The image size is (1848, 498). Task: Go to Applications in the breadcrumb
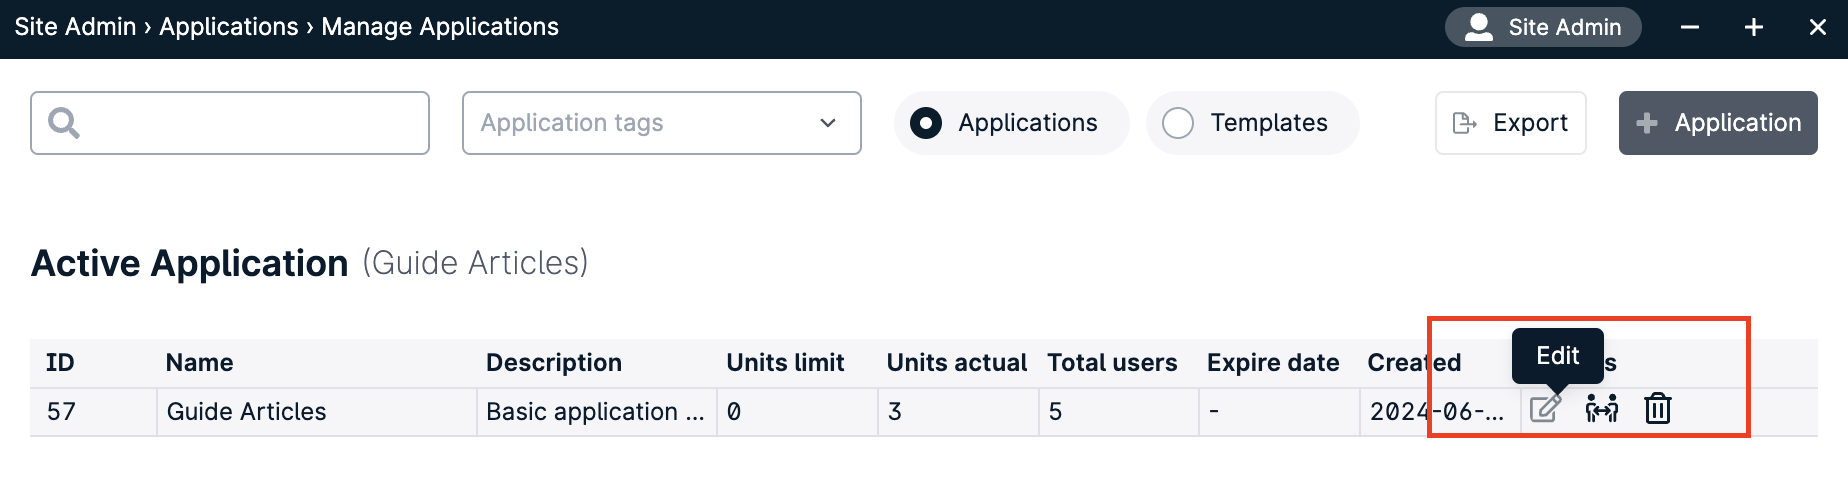point(229,27)
